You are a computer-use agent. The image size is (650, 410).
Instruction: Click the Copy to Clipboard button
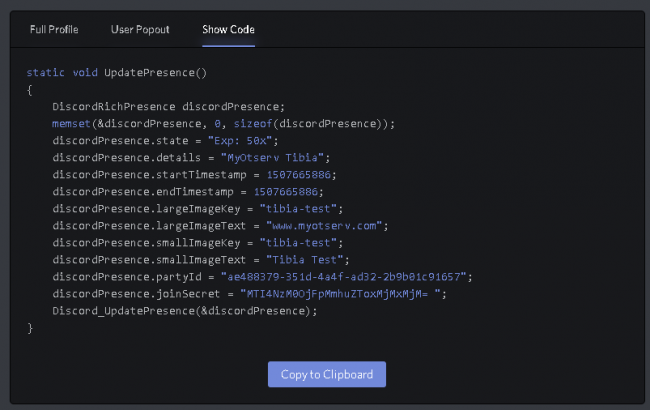pos(327,374)
